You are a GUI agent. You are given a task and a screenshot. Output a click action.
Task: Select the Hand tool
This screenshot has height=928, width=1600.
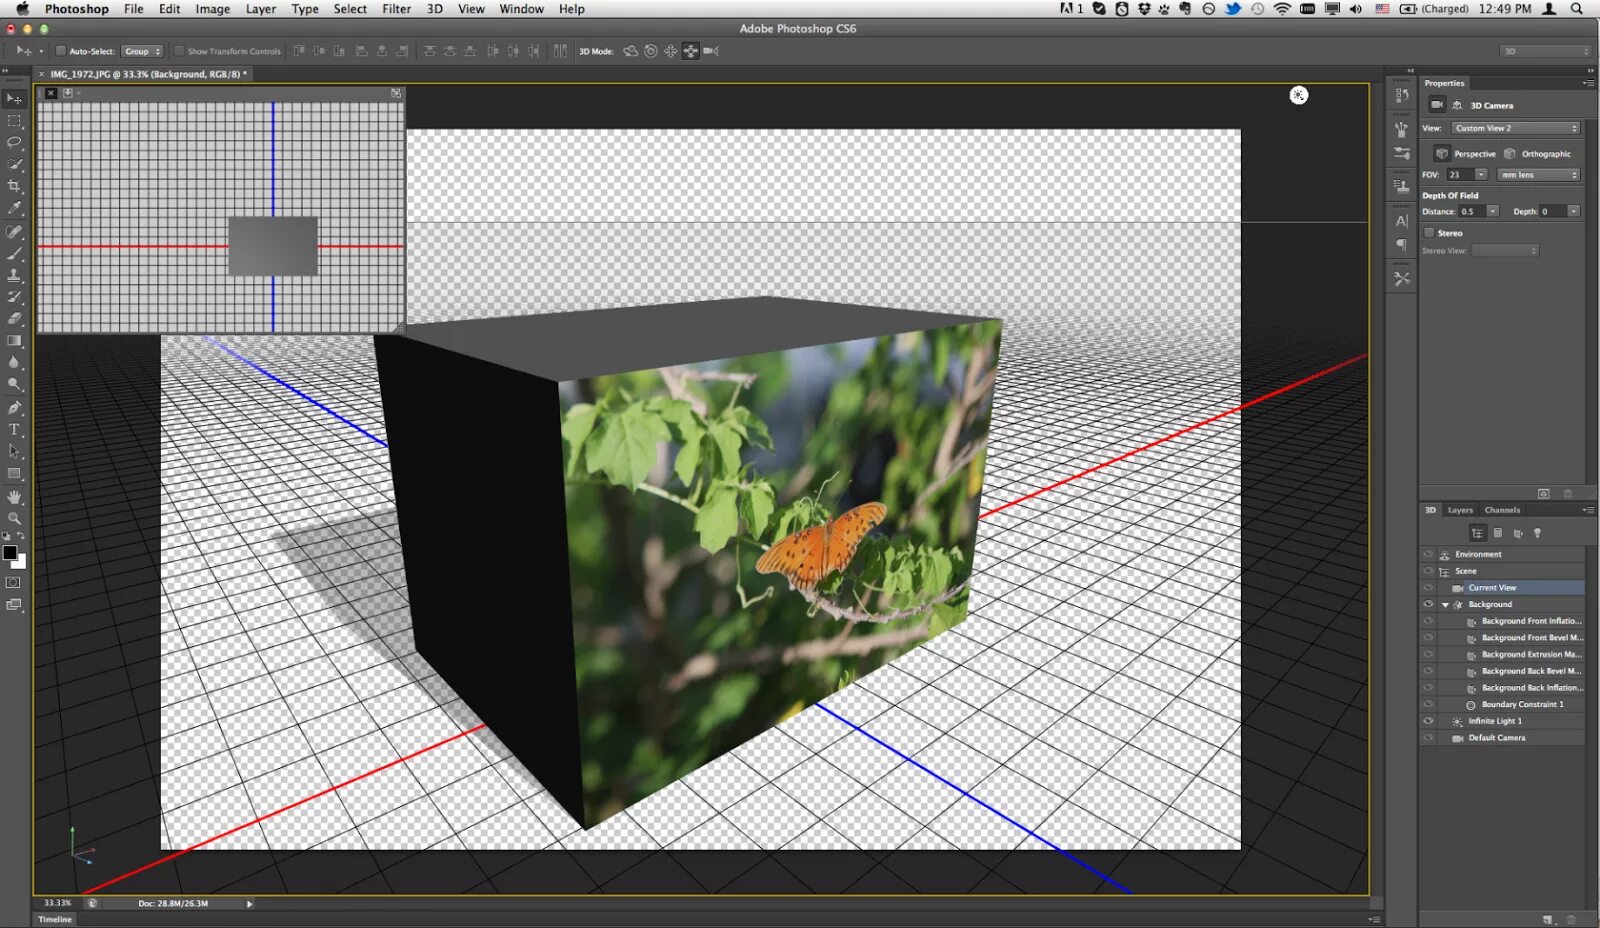click(14, 496)
